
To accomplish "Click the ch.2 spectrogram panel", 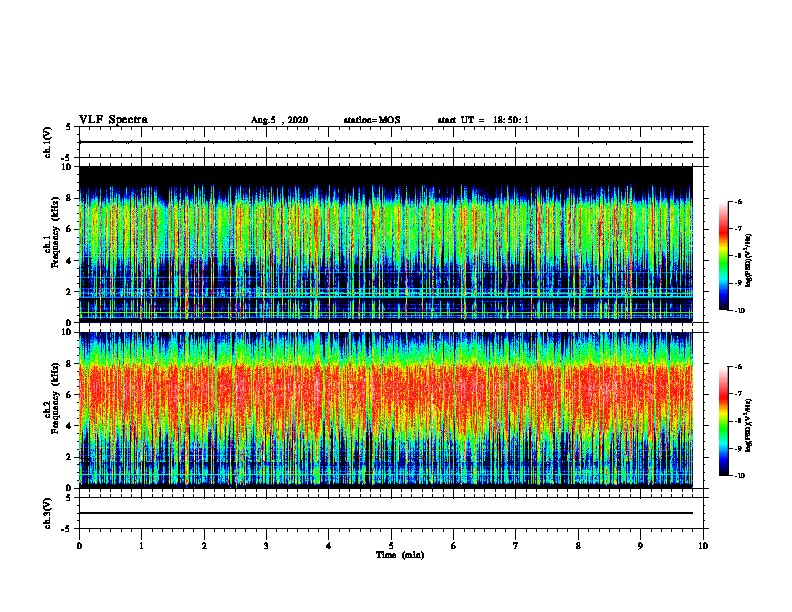I will pyautogui.click(x=386, y=410).
